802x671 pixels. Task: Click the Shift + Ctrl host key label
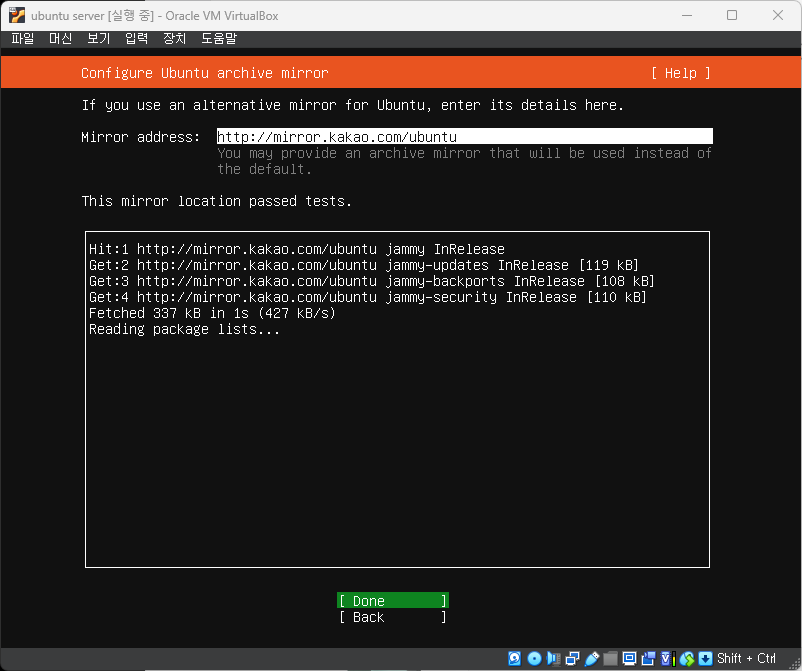point(746,658)
